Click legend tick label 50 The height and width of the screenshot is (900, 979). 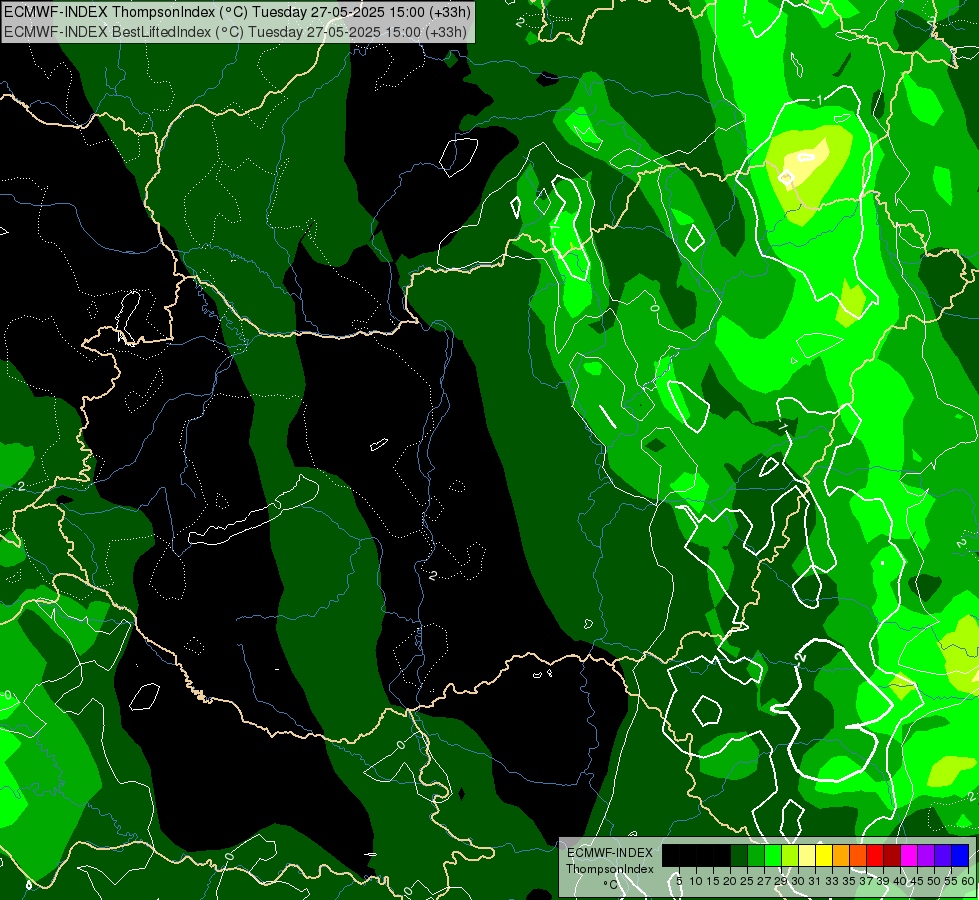tap(933, 881)
